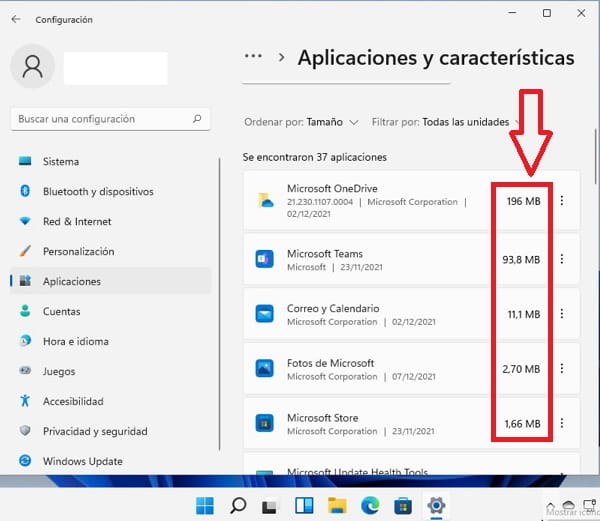Open more options for Microsoft Teams
Viewport: 600px width, 521px height.
[562, 259]
